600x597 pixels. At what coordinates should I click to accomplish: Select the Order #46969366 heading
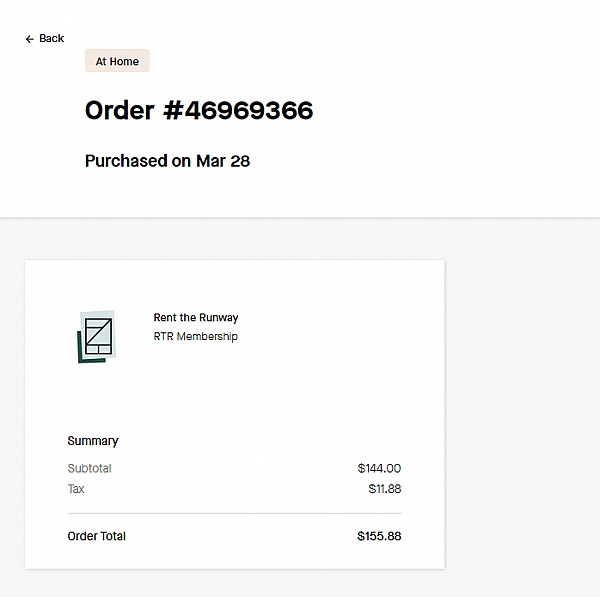click(x=198, y=110)
